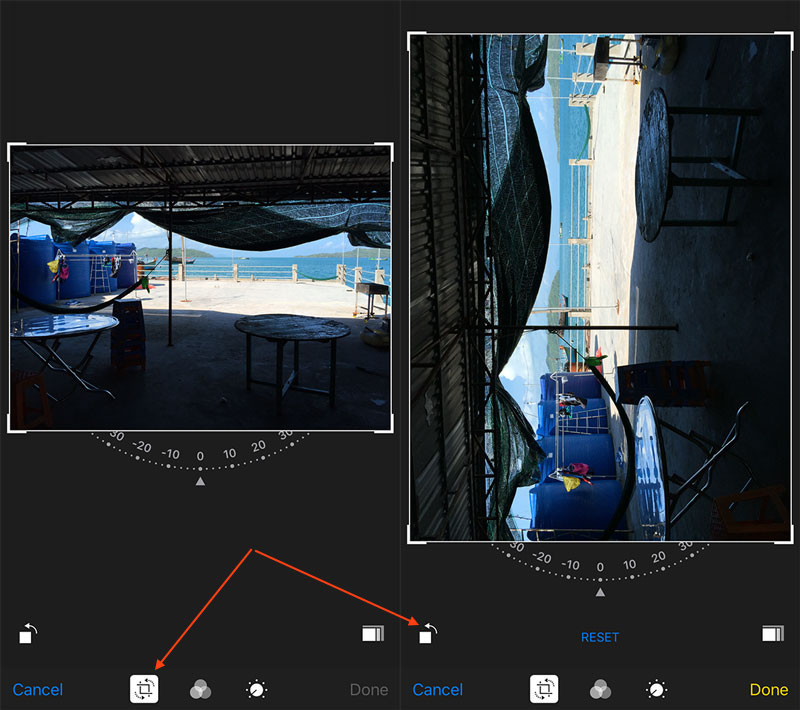Tap the top-left crop handle of the landscape photo
Viewport: 800px width, 710px height.
tap(12, 147)
